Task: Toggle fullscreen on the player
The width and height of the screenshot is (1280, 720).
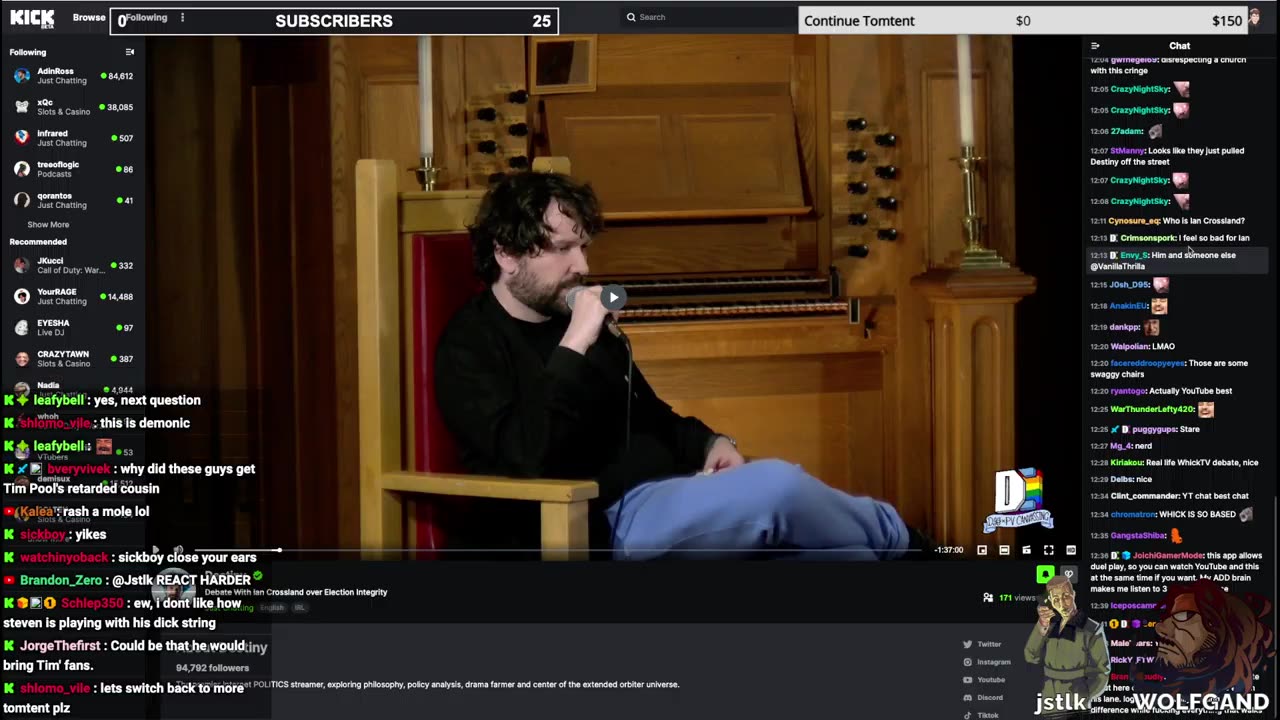Action: point(1048,550)
